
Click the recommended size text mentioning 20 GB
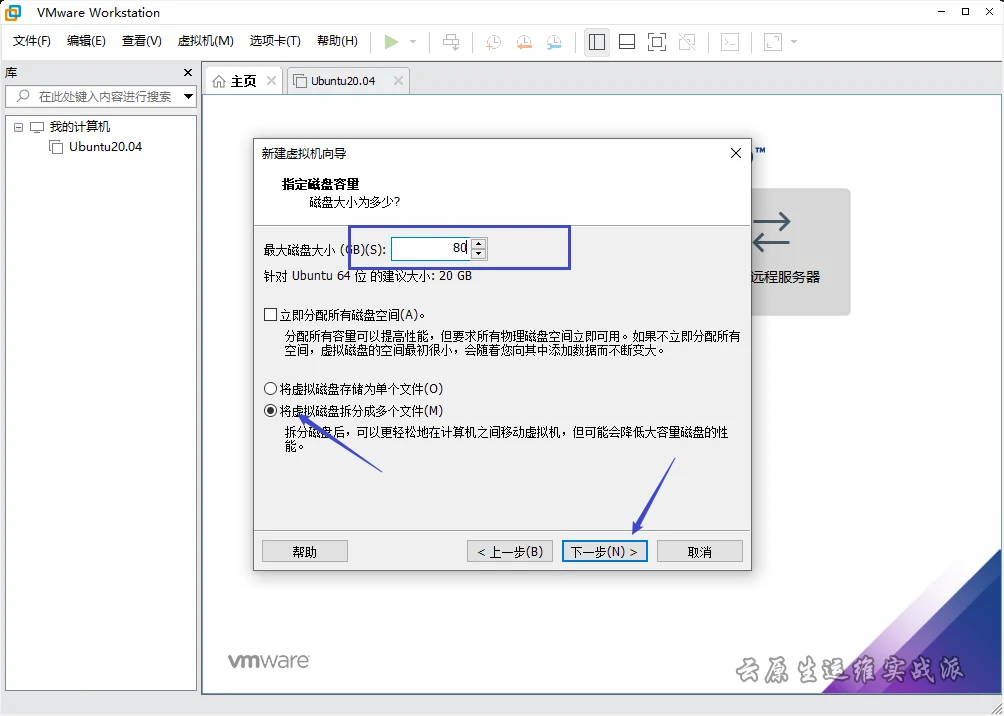368,277
